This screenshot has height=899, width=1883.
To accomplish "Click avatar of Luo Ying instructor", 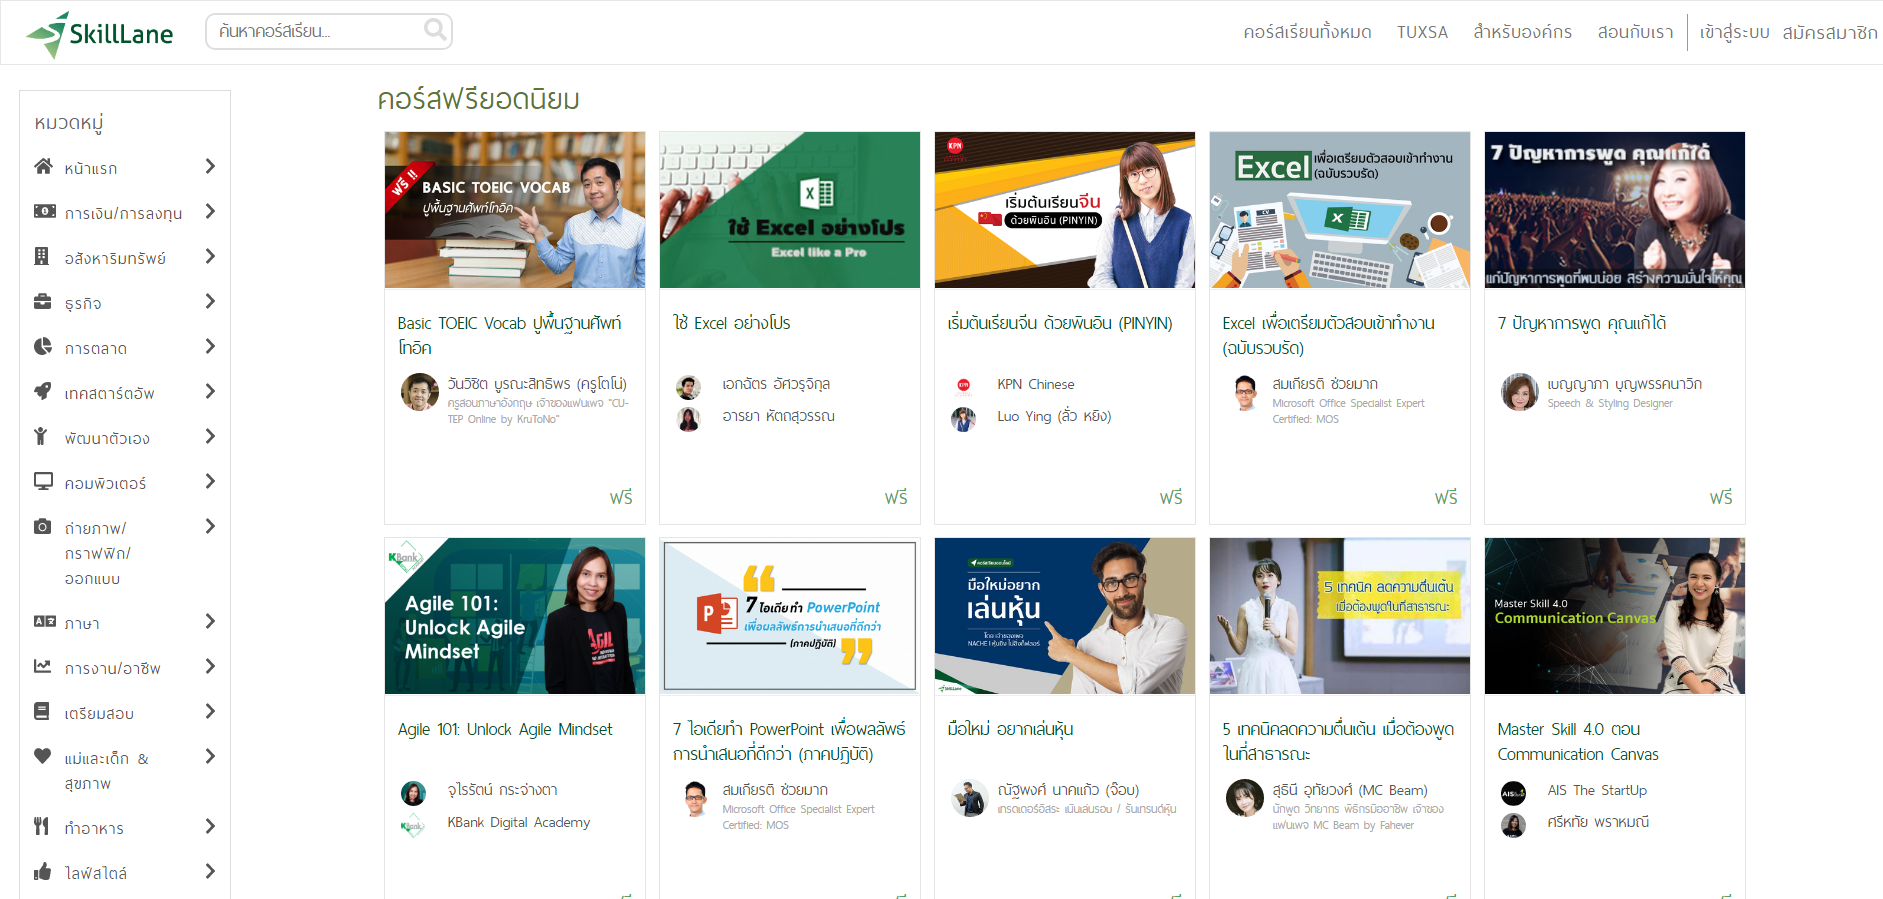I will (964, 419).
